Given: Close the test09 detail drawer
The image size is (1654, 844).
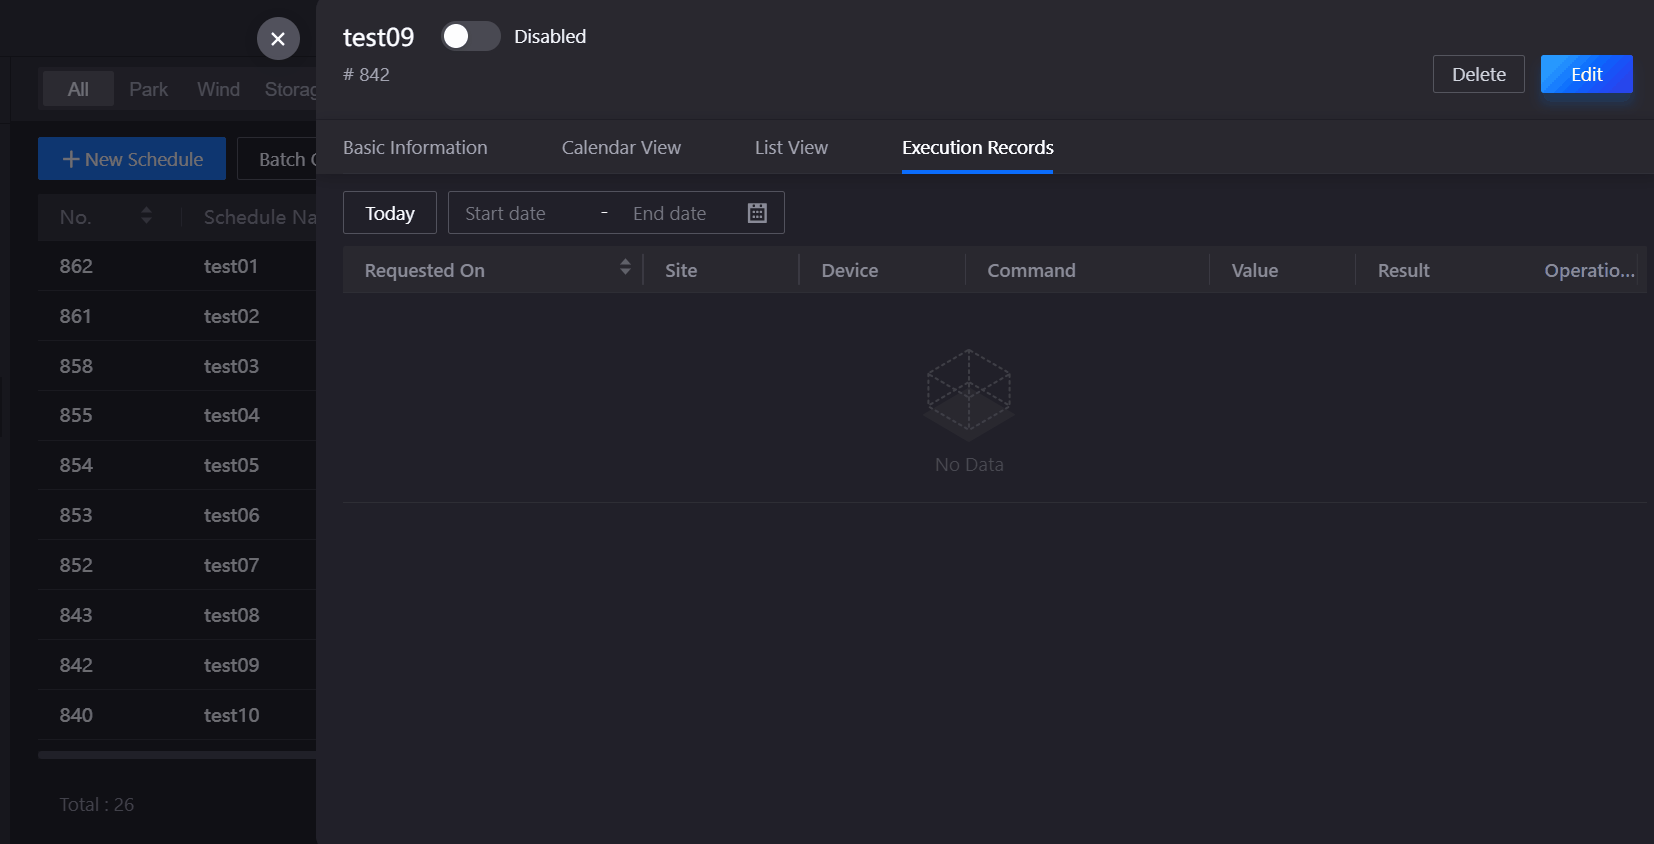Looking at the screenshot, I should 278,39.
